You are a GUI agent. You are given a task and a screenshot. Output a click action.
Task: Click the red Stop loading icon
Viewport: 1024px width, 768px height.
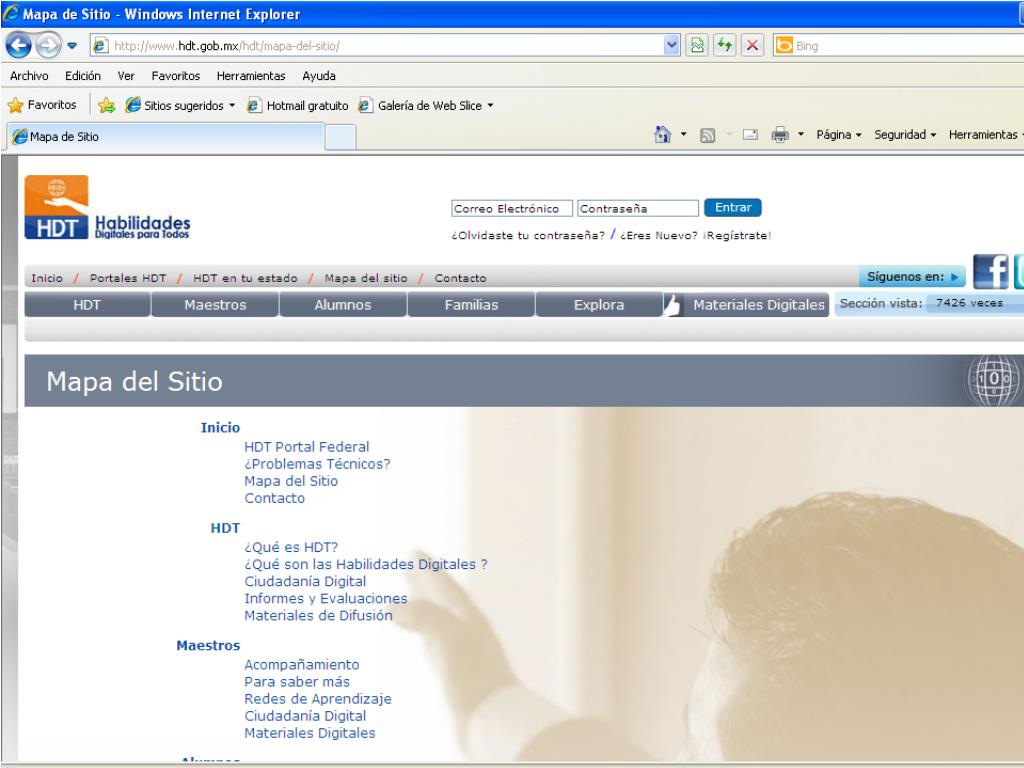click(752, 46)
